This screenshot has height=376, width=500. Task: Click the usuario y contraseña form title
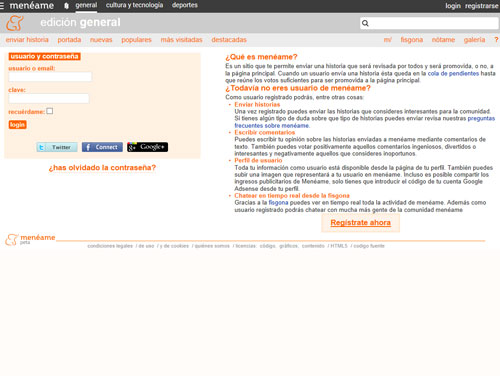[44, 56]
